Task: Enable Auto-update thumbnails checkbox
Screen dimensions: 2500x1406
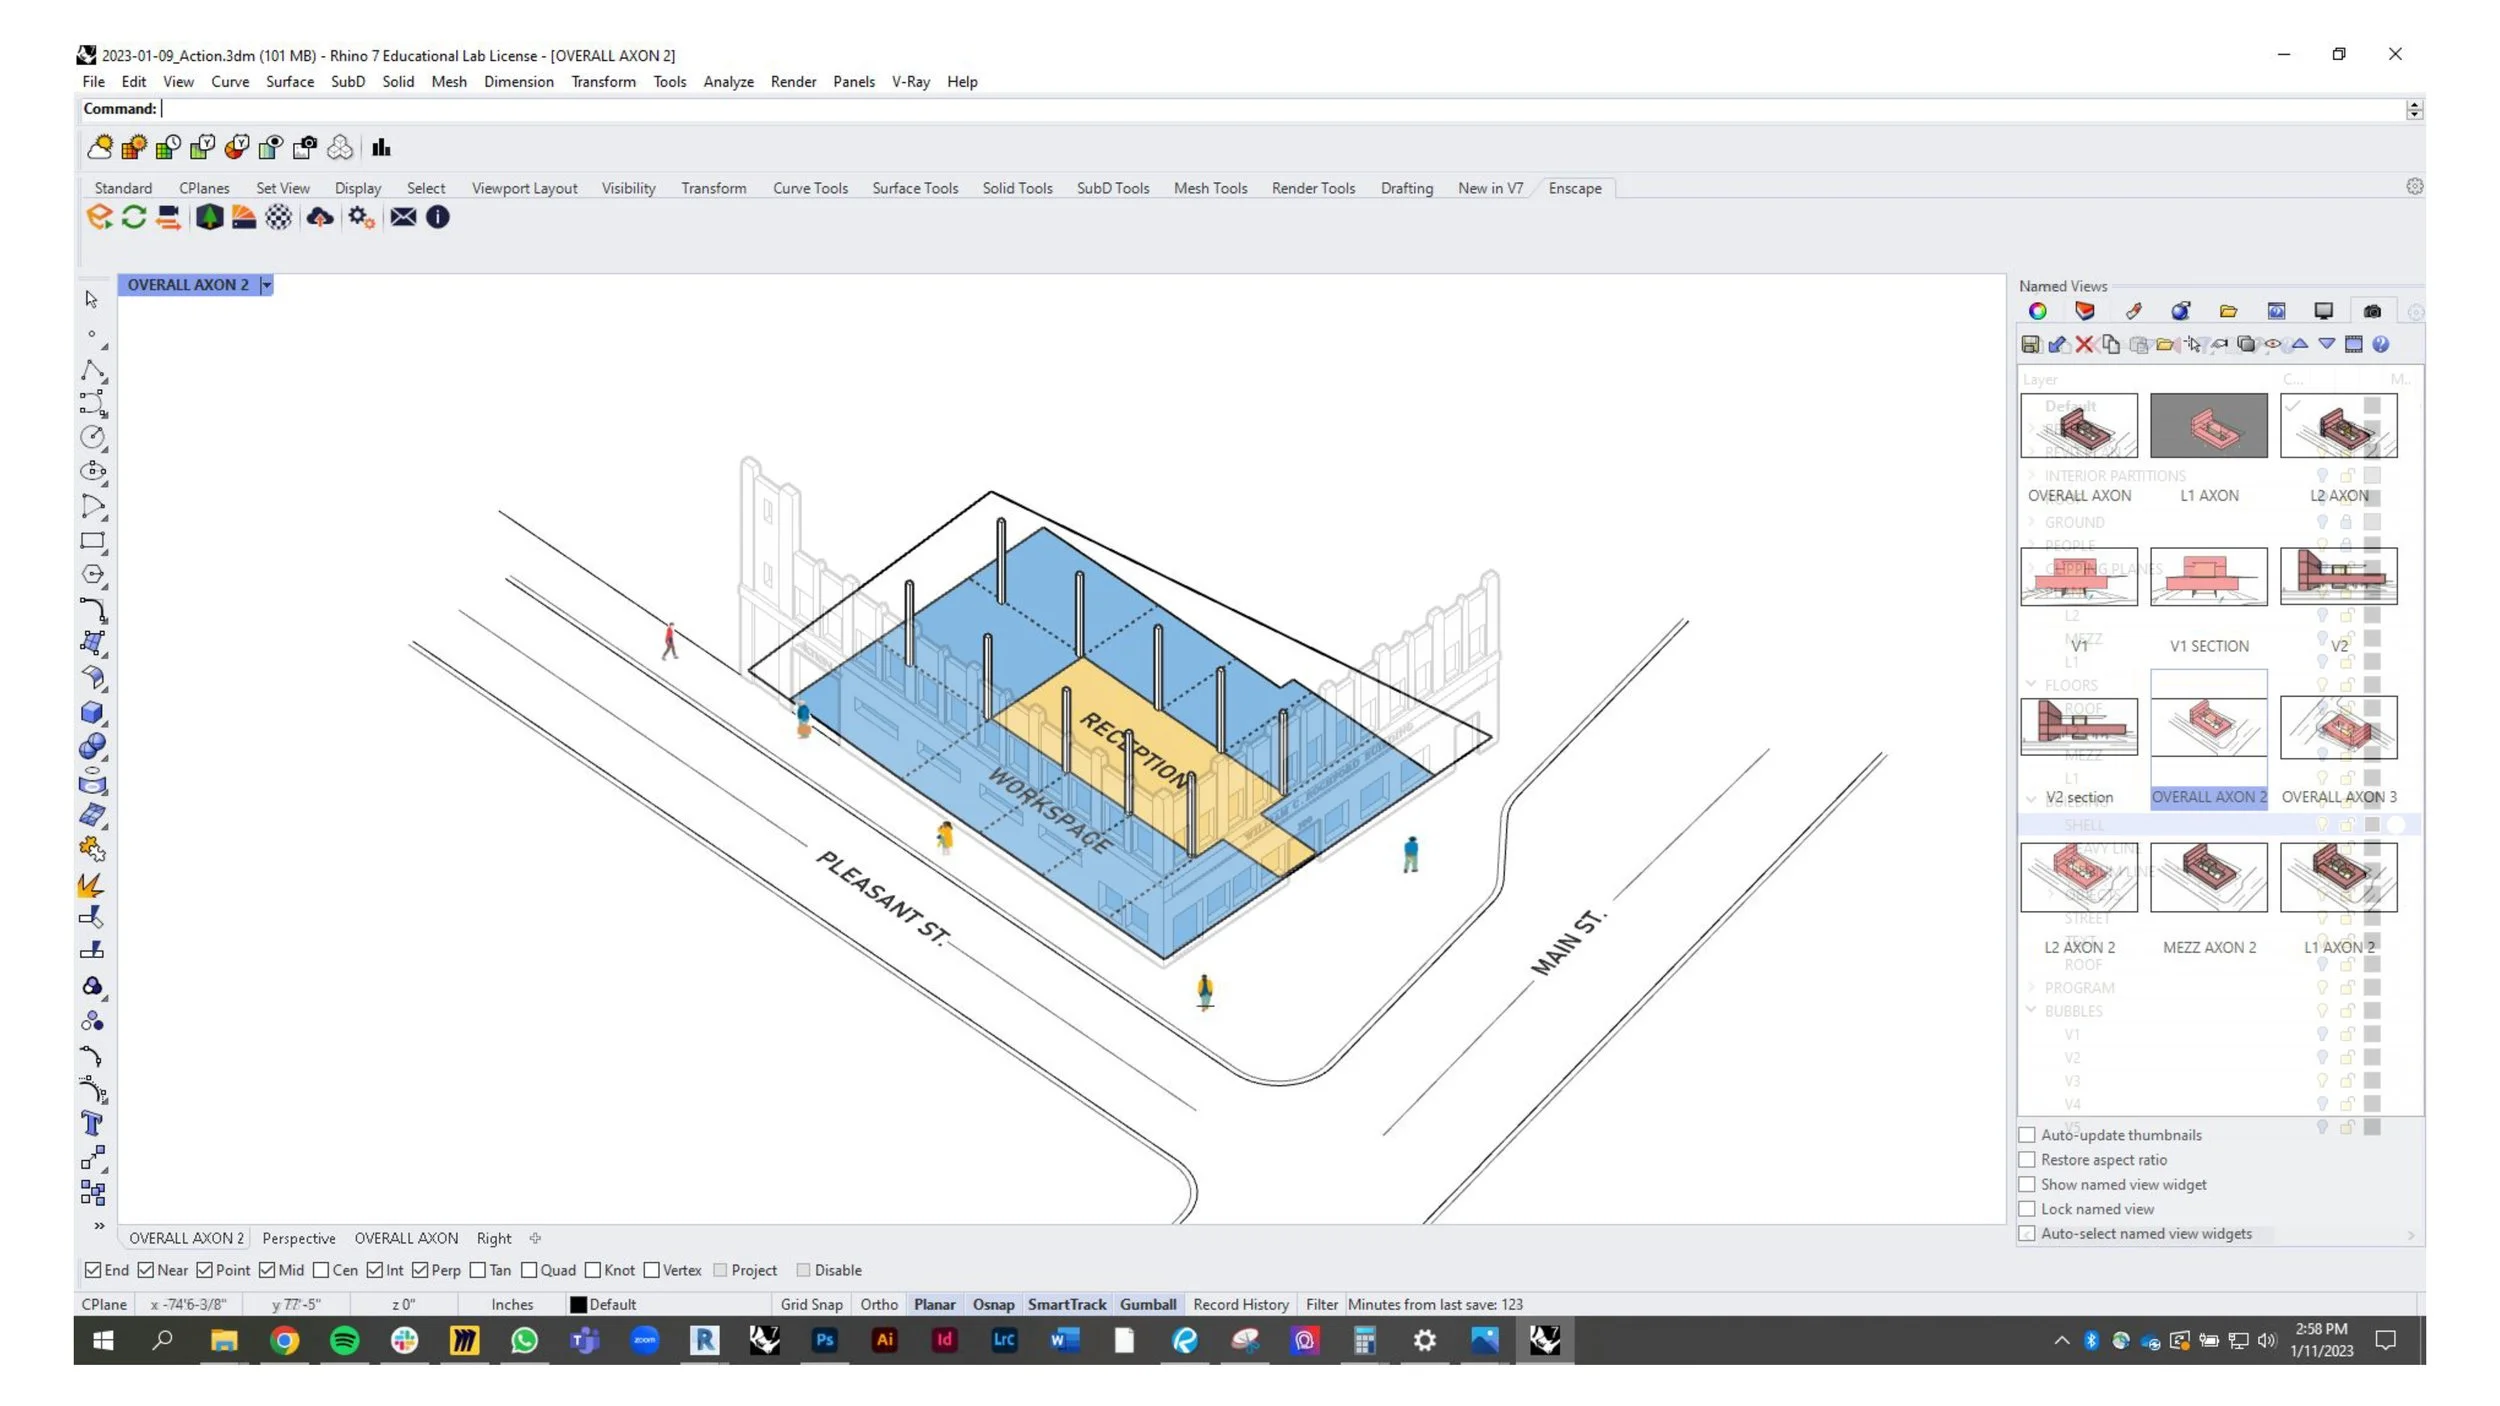Action: [2027, 1135]
